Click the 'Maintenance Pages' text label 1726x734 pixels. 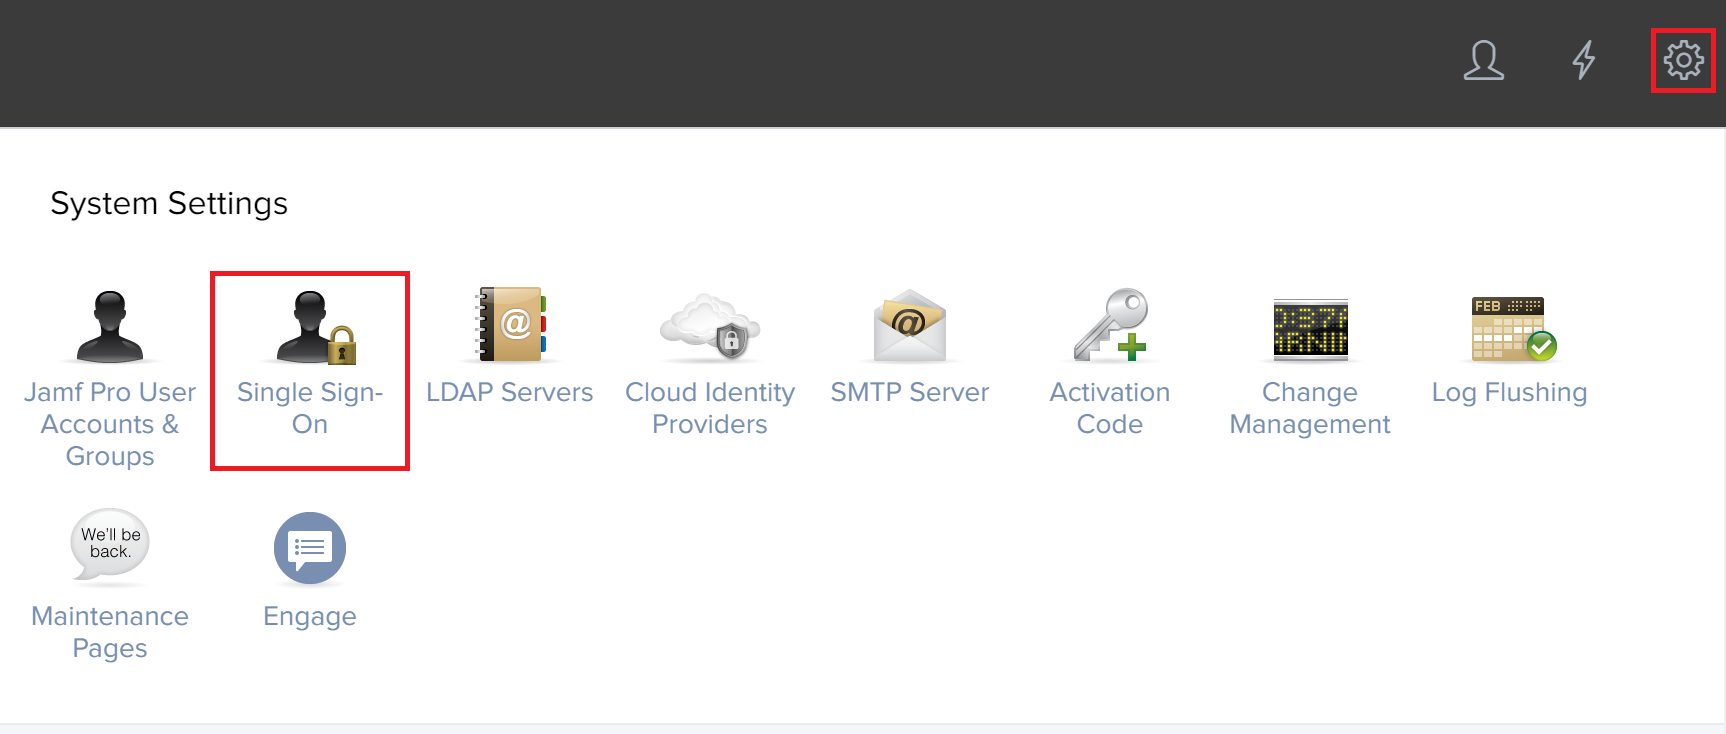[x=110, y=632]
